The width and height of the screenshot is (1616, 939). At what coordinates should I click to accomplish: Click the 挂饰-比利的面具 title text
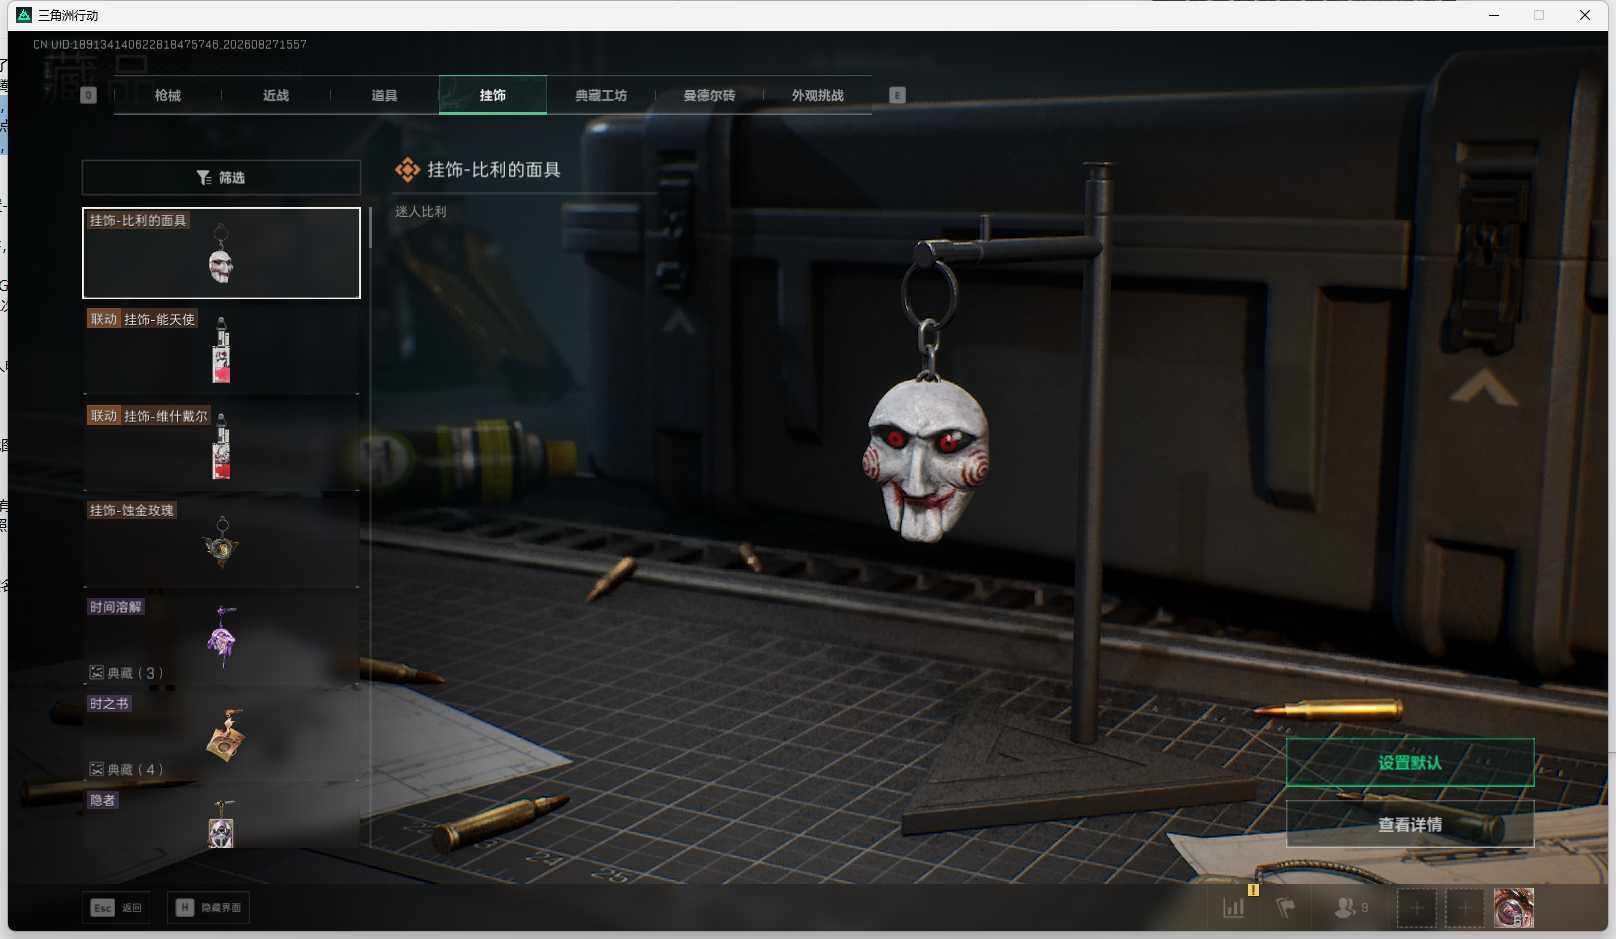pos(494,170)
